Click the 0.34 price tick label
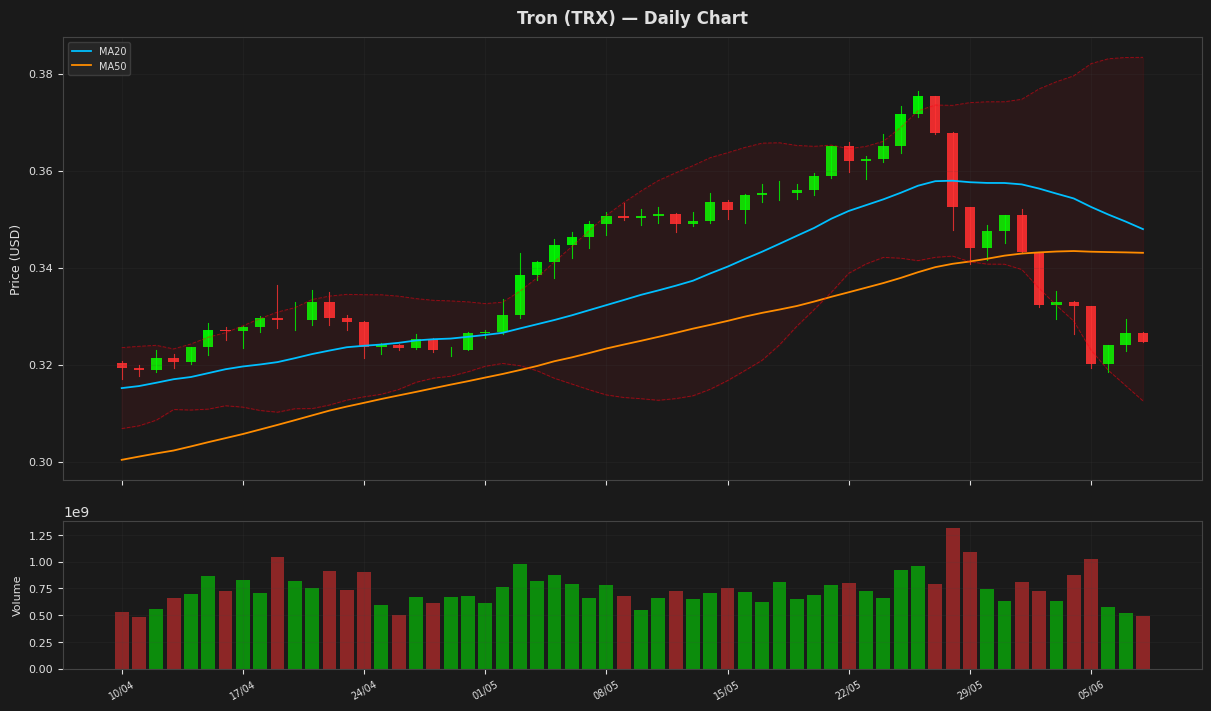The height and width of the screenshot is (711, 1211). point(41,269)
